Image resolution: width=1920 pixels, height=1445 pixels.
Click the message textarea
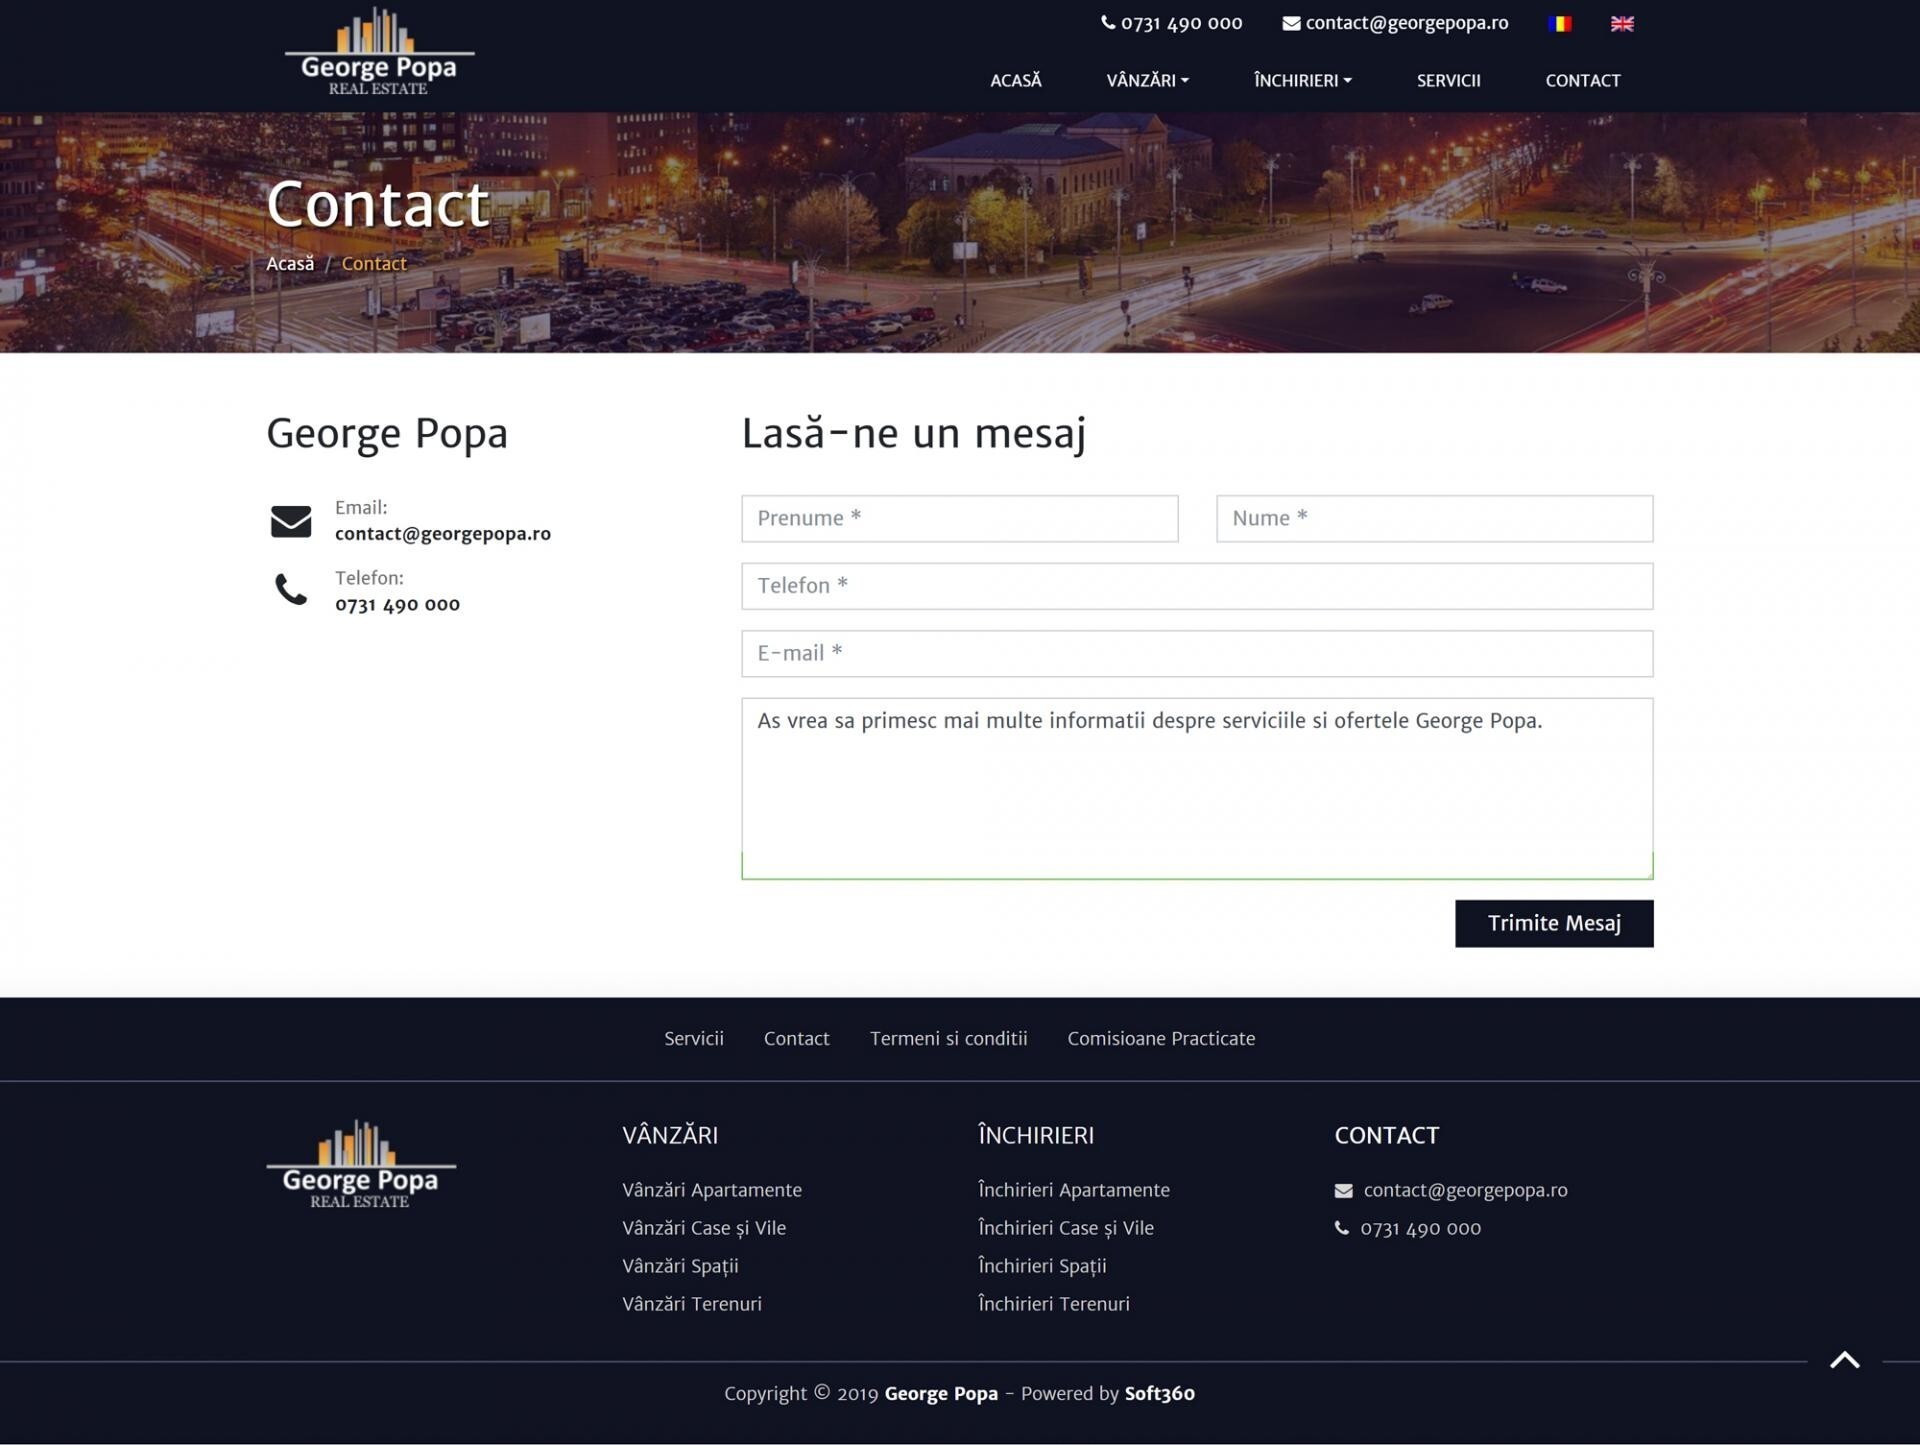click(x=1196, y=788)
